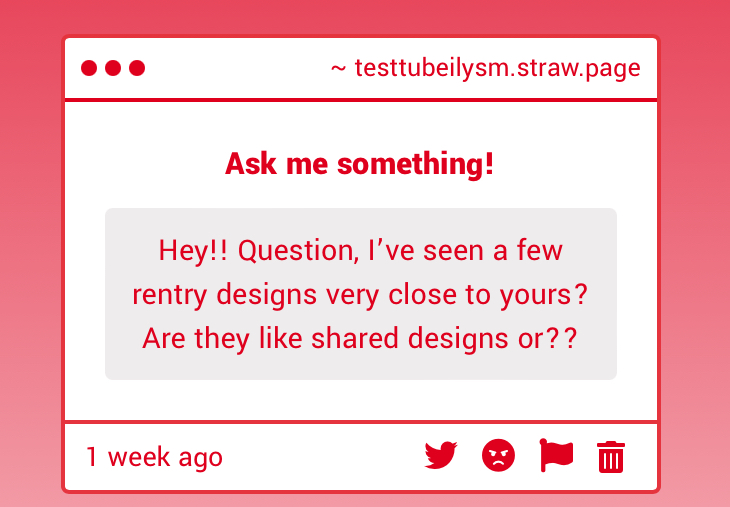Click the "rentry designs very close" line

[360, 294]
